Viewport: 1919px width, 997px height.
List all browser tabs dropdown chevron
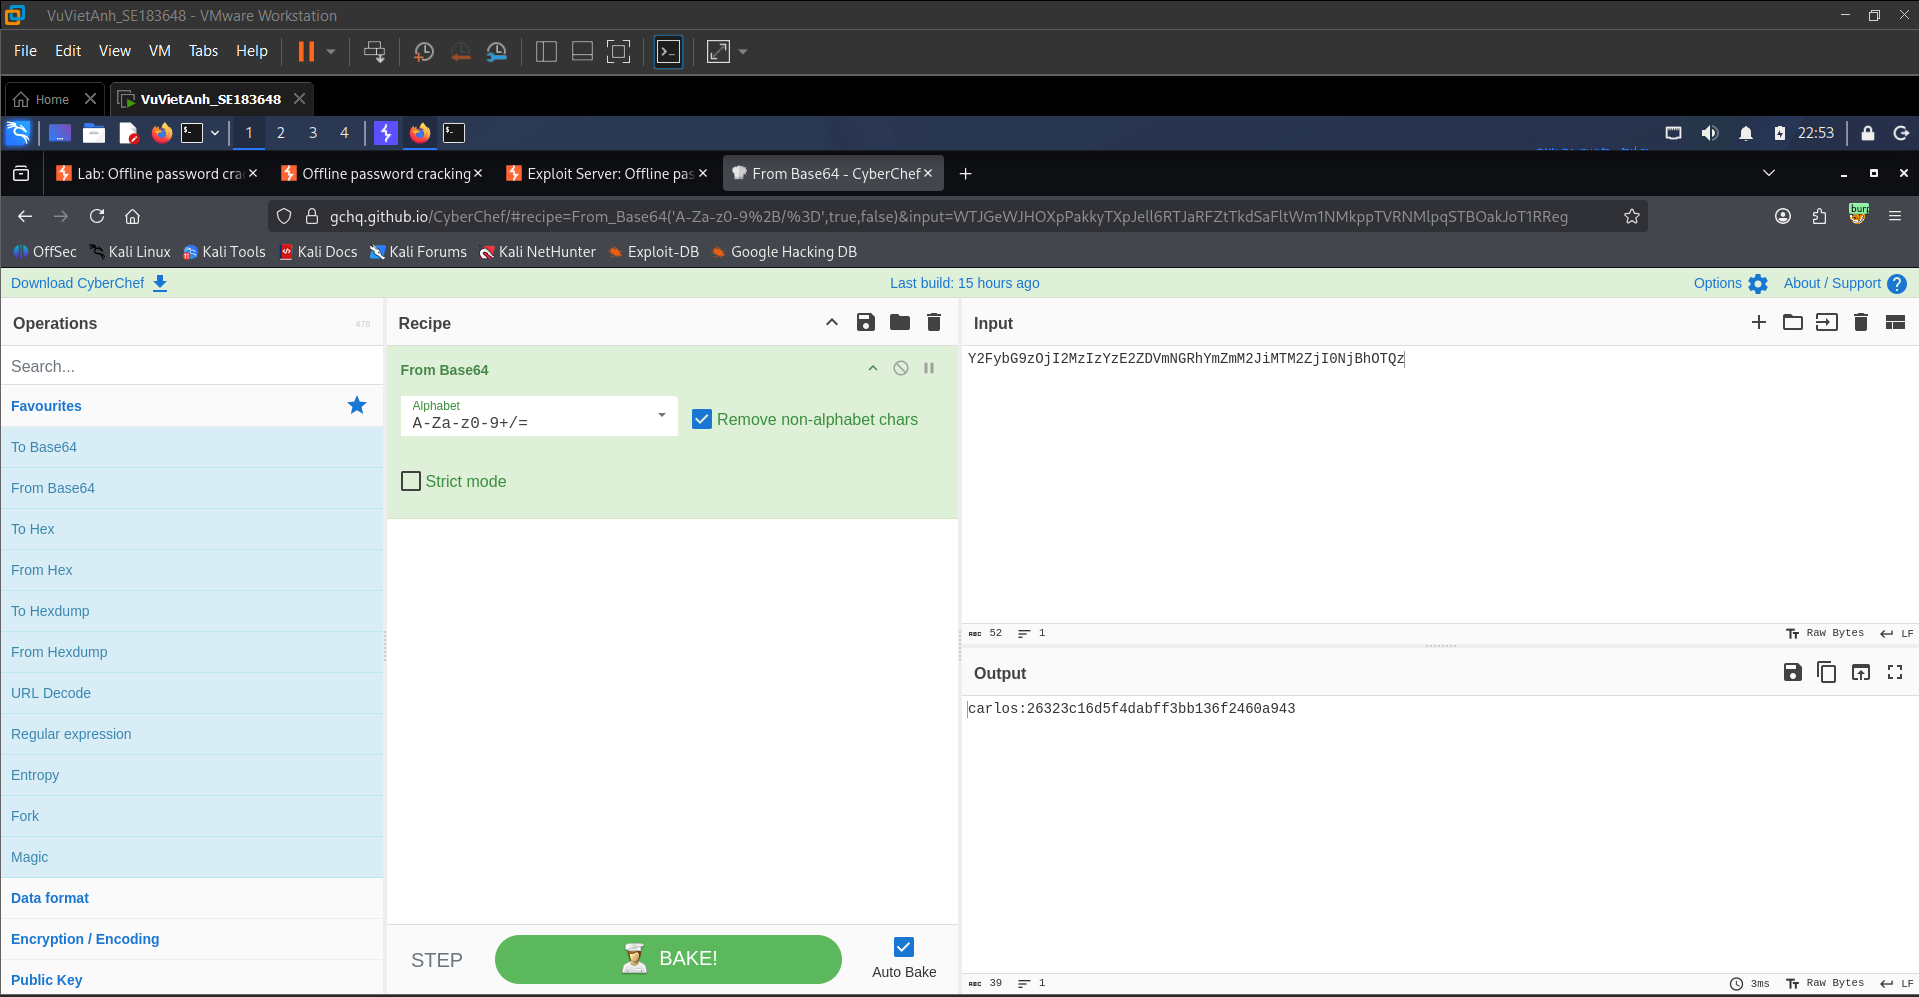click(x=1769, y=173)
